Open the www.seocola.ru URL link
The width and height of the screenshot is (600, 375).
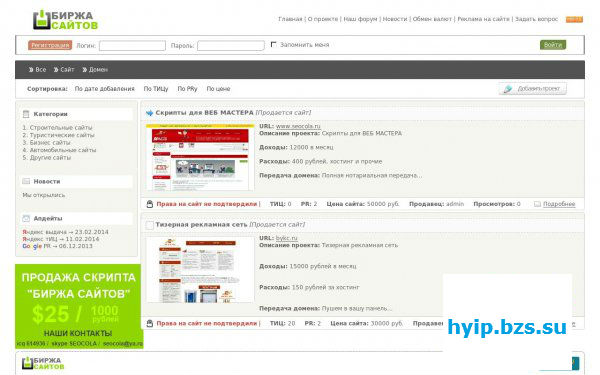[x=298, y=126]
